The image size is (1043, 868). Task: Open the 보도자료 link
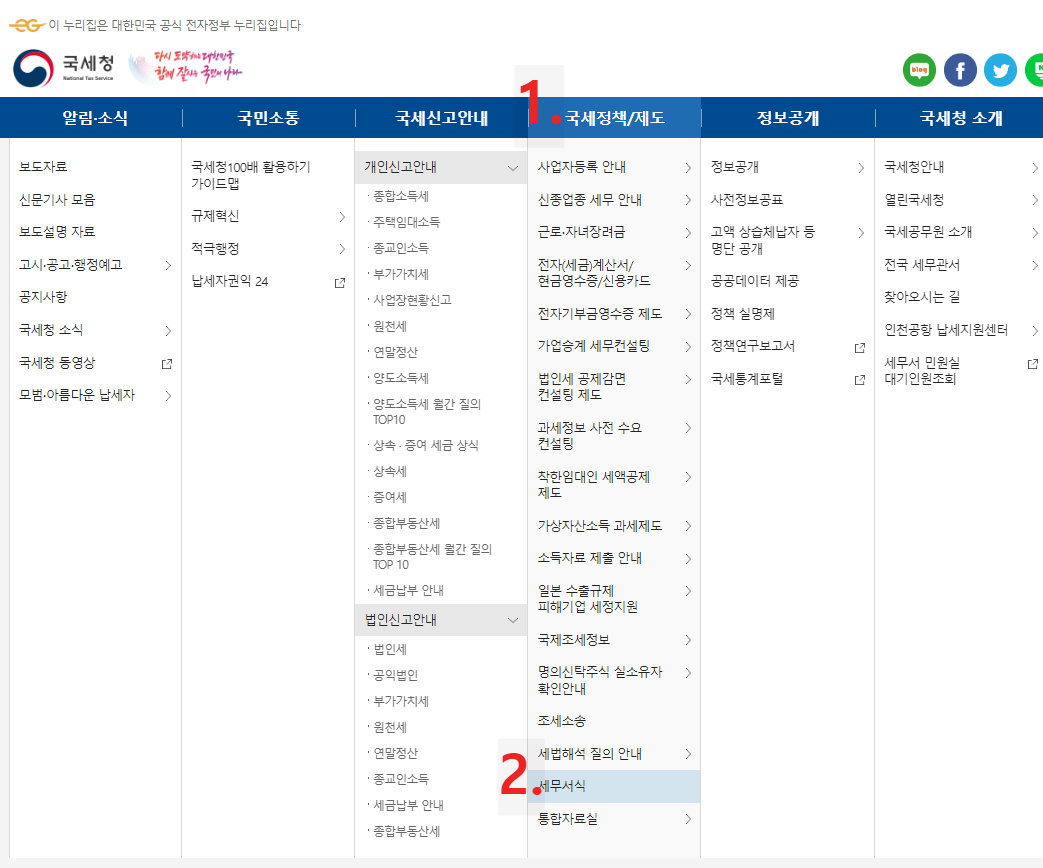point(43,167)
